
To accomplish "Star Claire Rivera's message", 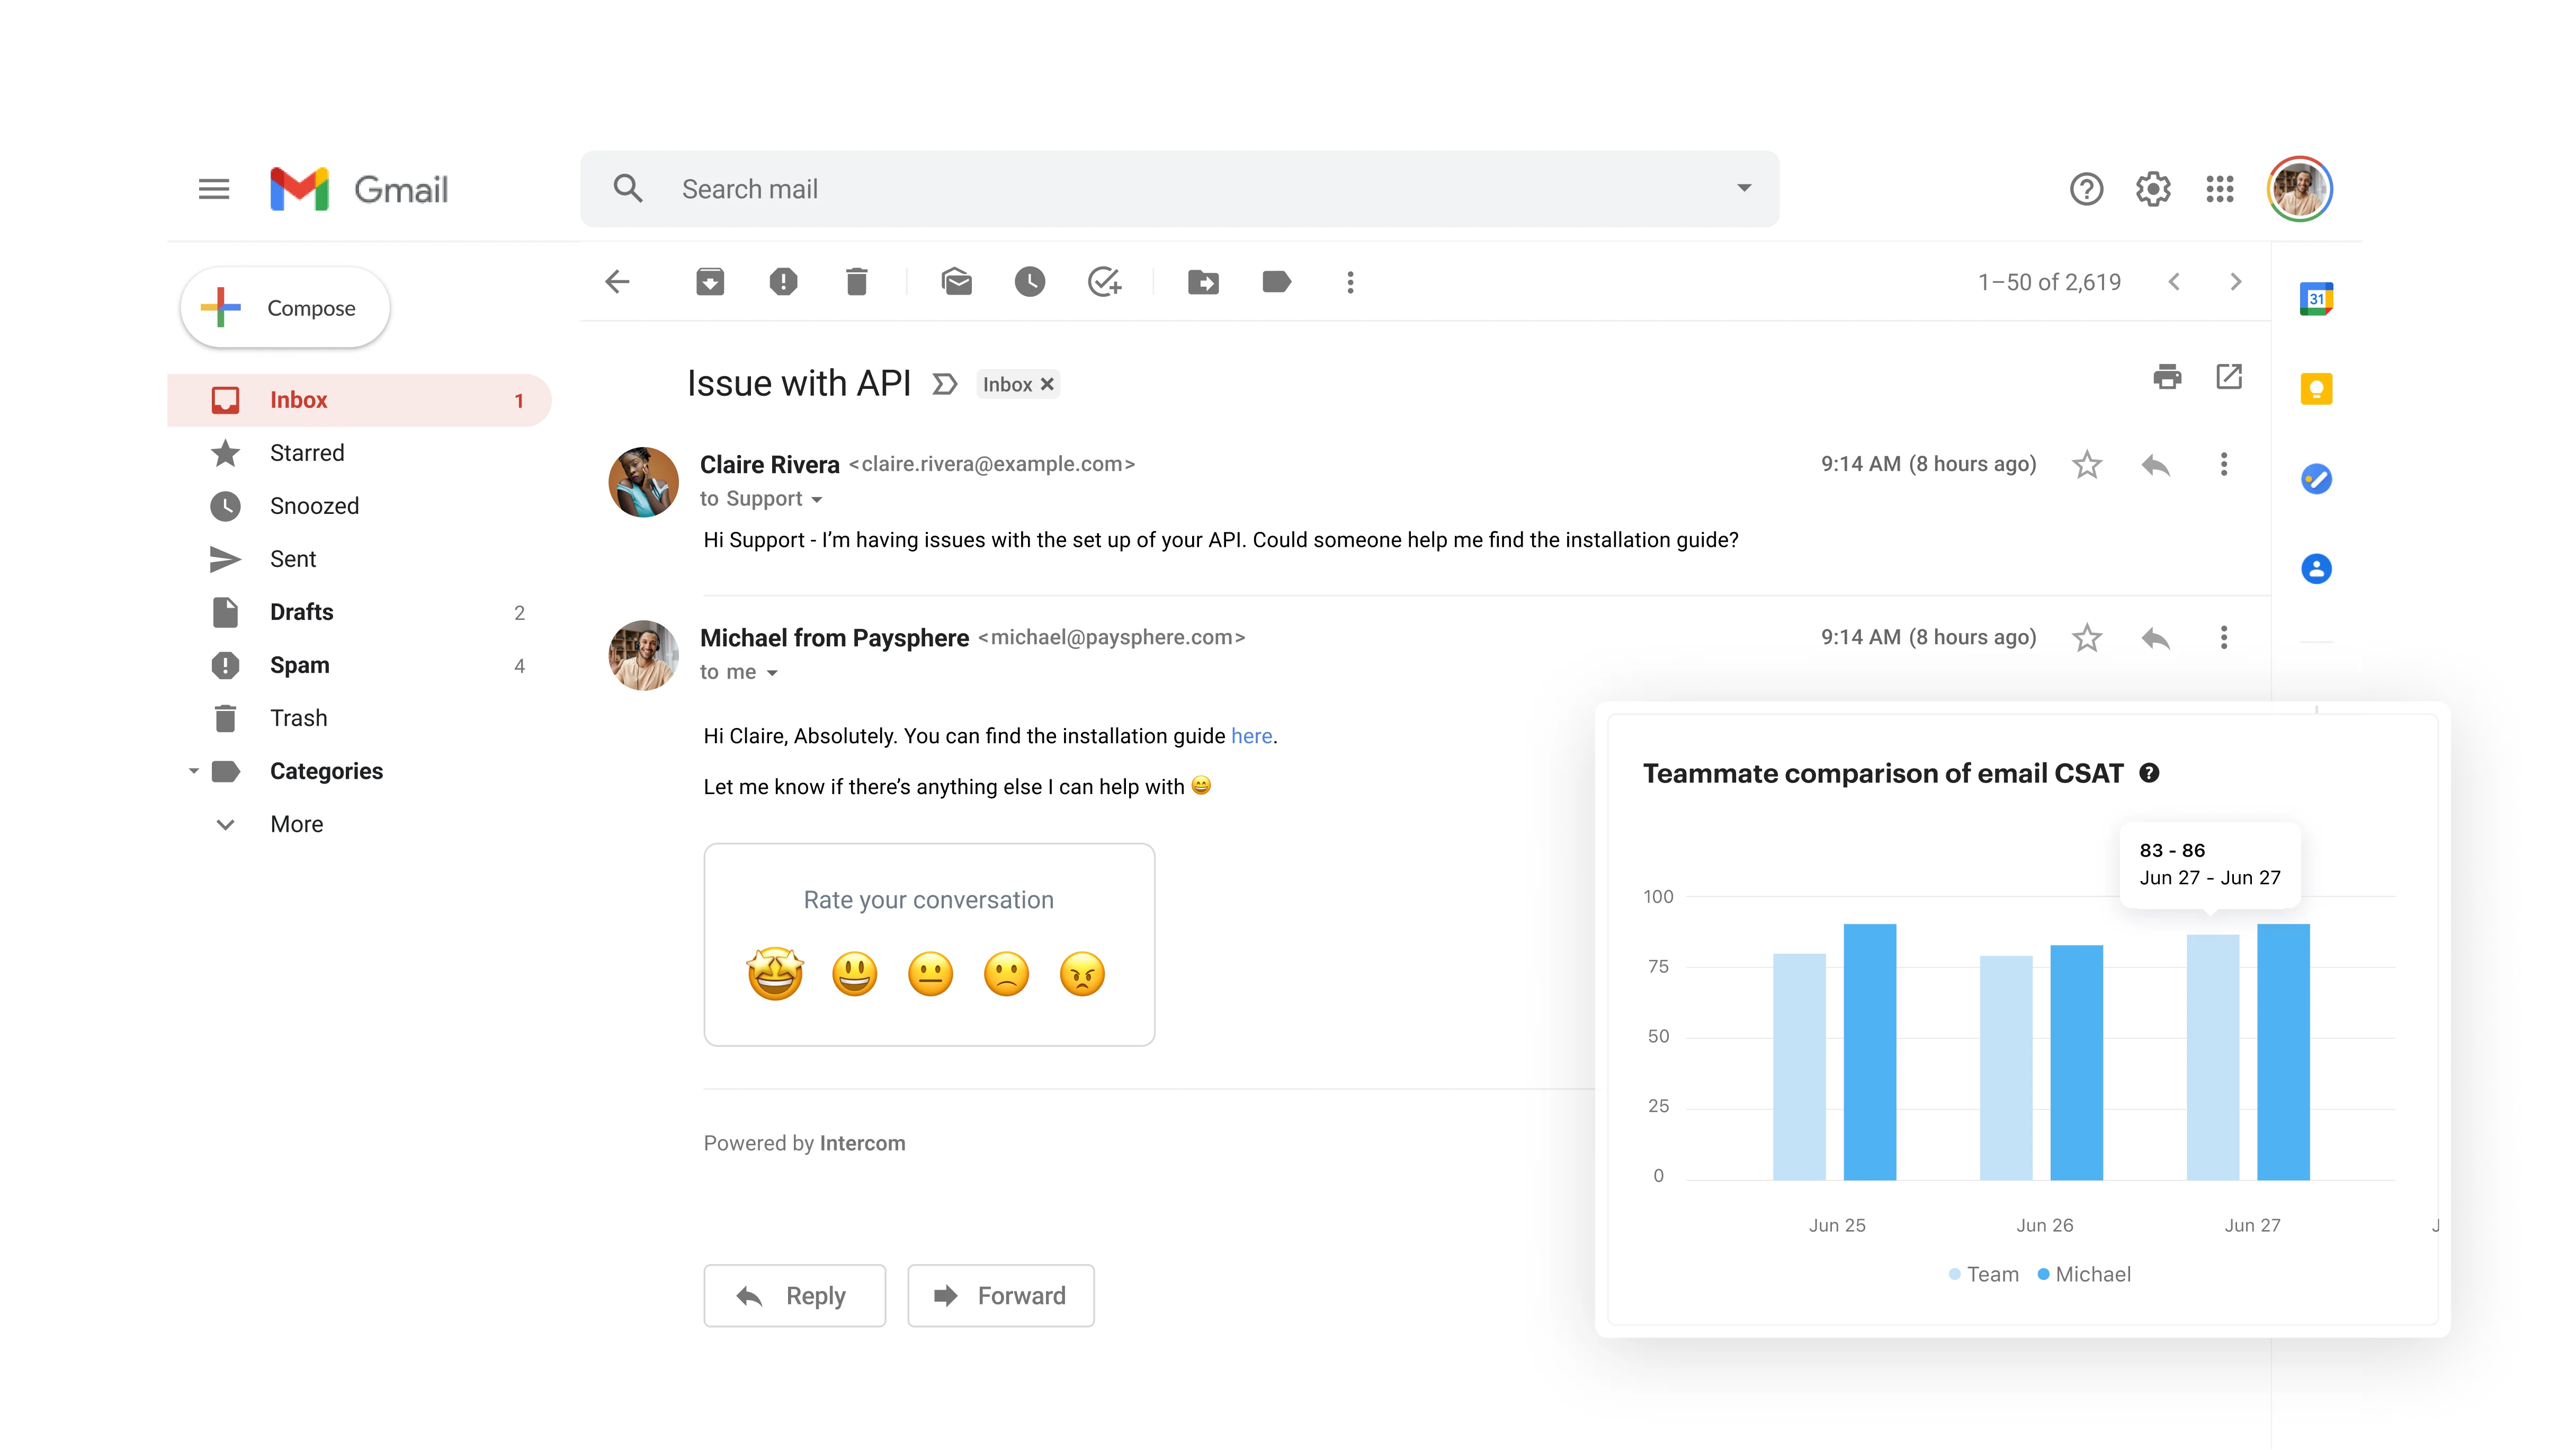I will click(2086, 465).
